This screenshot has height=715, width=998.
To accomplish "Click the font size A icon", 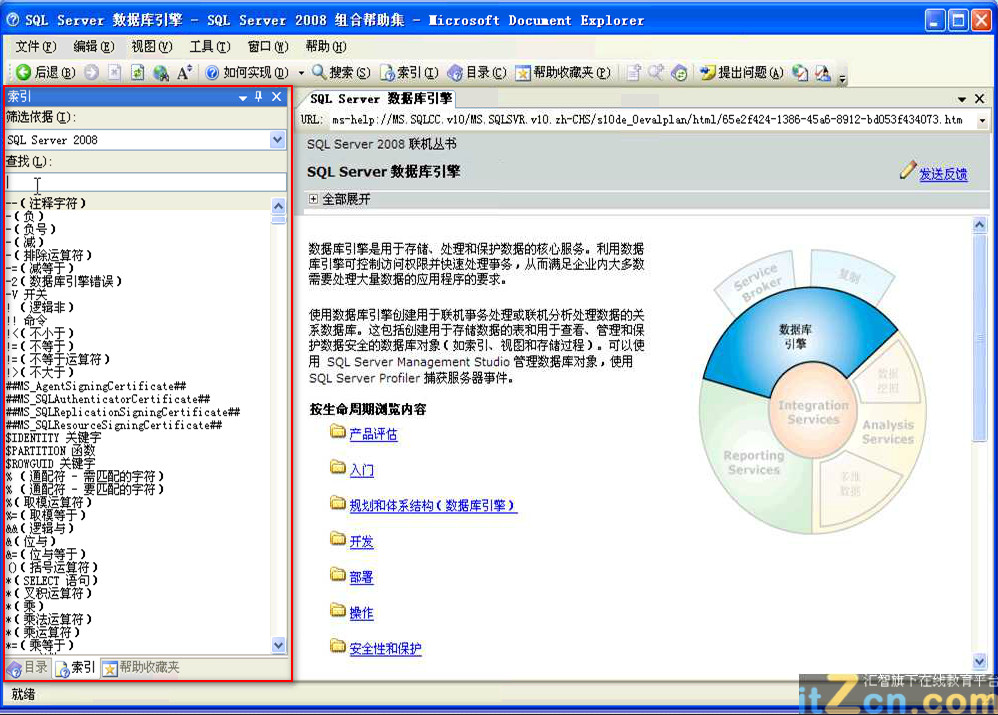I will (x=184, y=73).
